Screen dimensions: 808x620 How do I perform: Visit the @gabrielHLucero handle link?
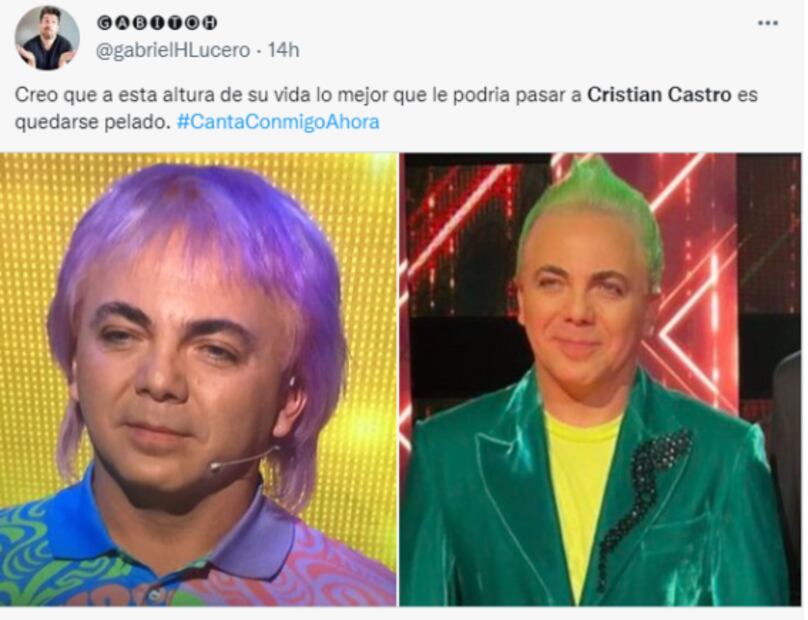point(173,50)
